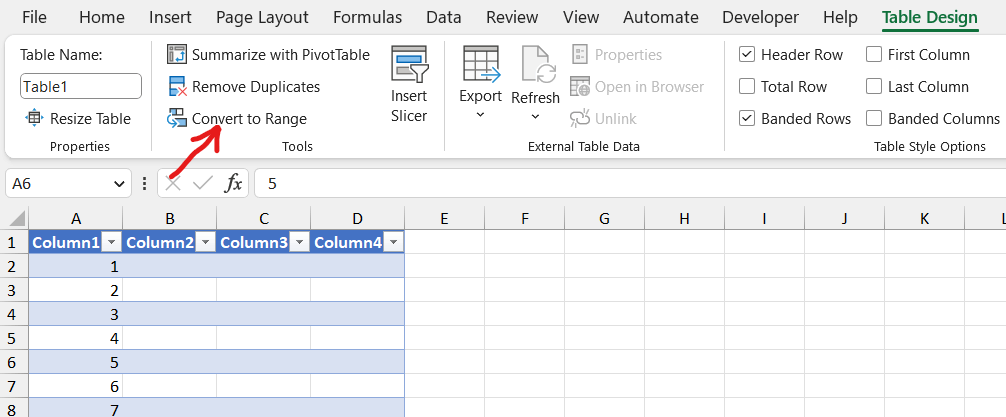Click the Convert to Range icon

click(x=177, y=119)
